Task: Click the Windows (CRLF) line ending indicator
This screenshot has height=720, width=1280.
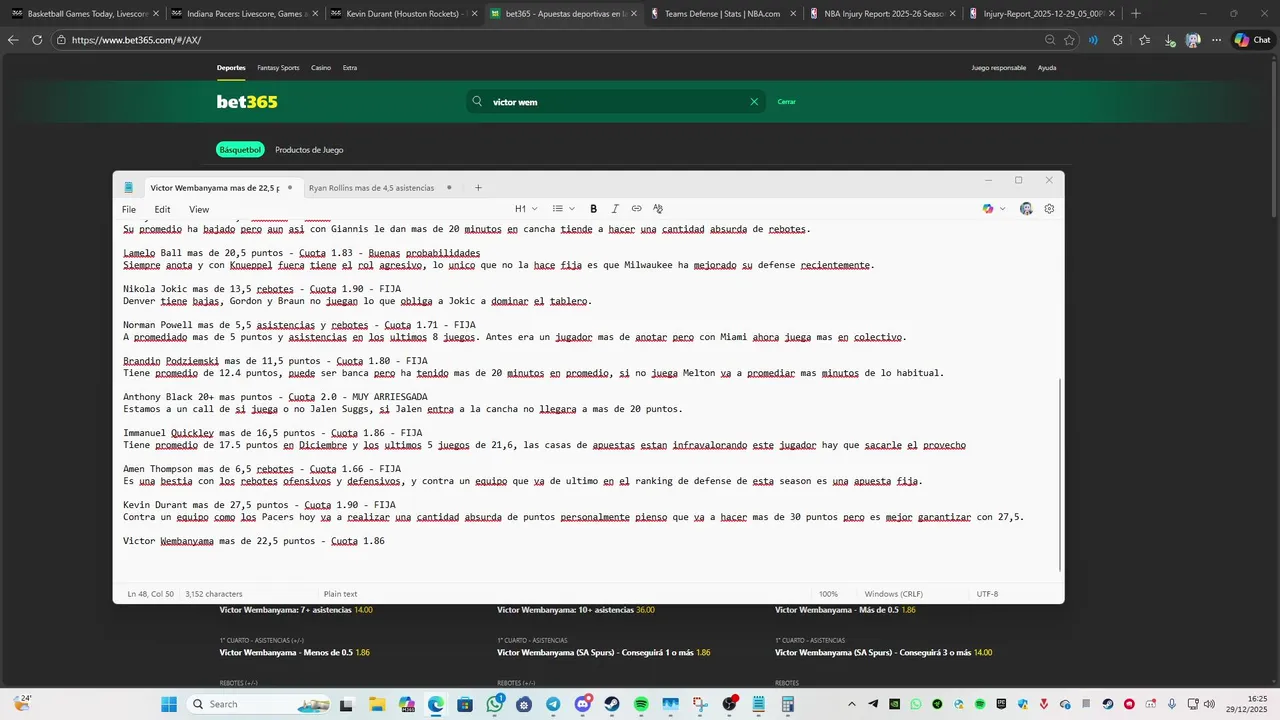Action: (894, 594)
